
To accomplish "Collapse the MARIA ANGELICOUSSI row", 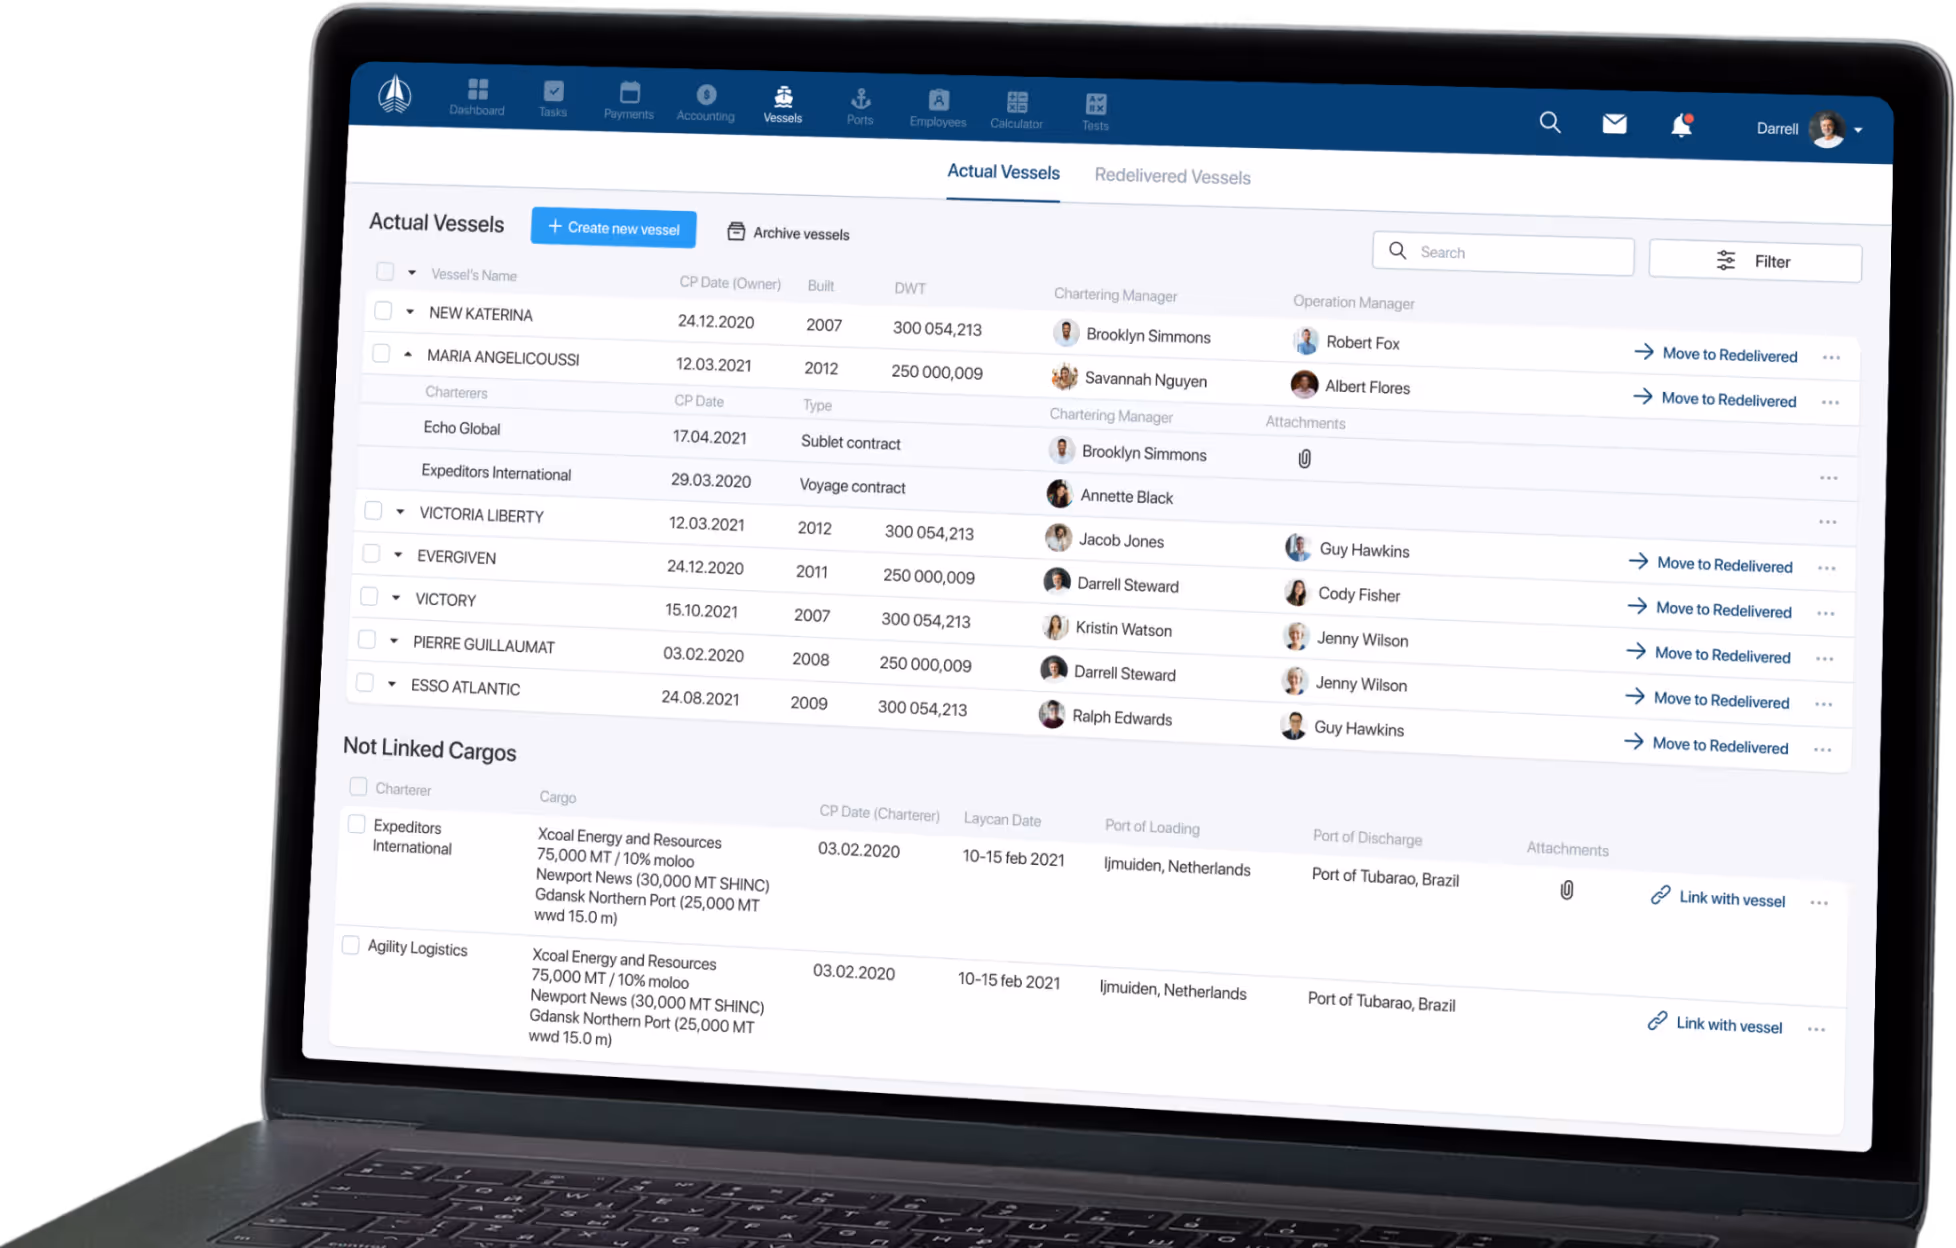I will pos(409,353).
